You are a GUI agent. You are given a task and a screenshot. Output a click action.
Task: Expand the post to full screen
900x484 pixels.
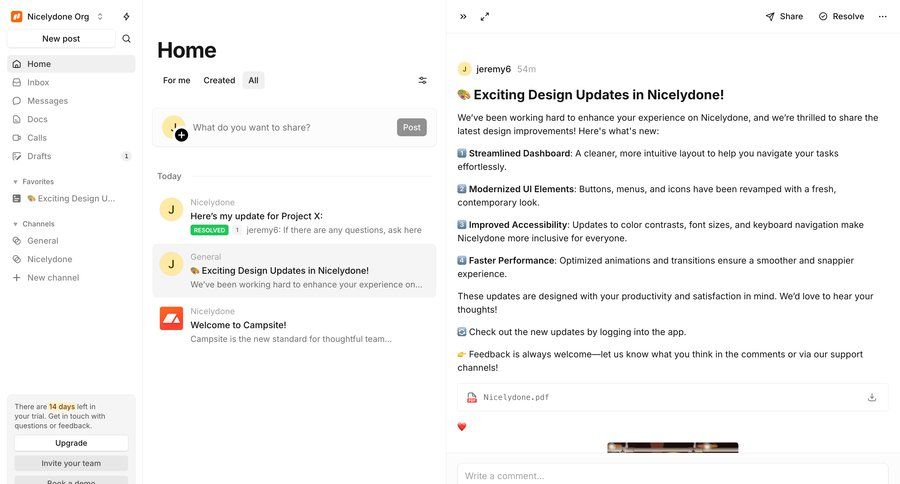tap(485, 17)
